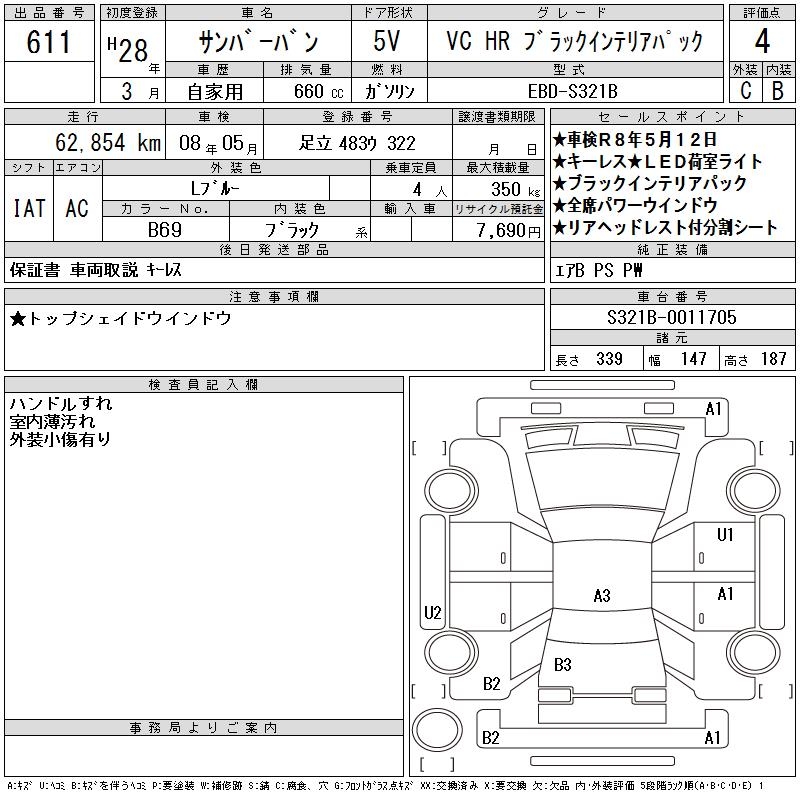Select air conditioner value AC
Viewport: 800px width, 800px height.
coord(77,208)
